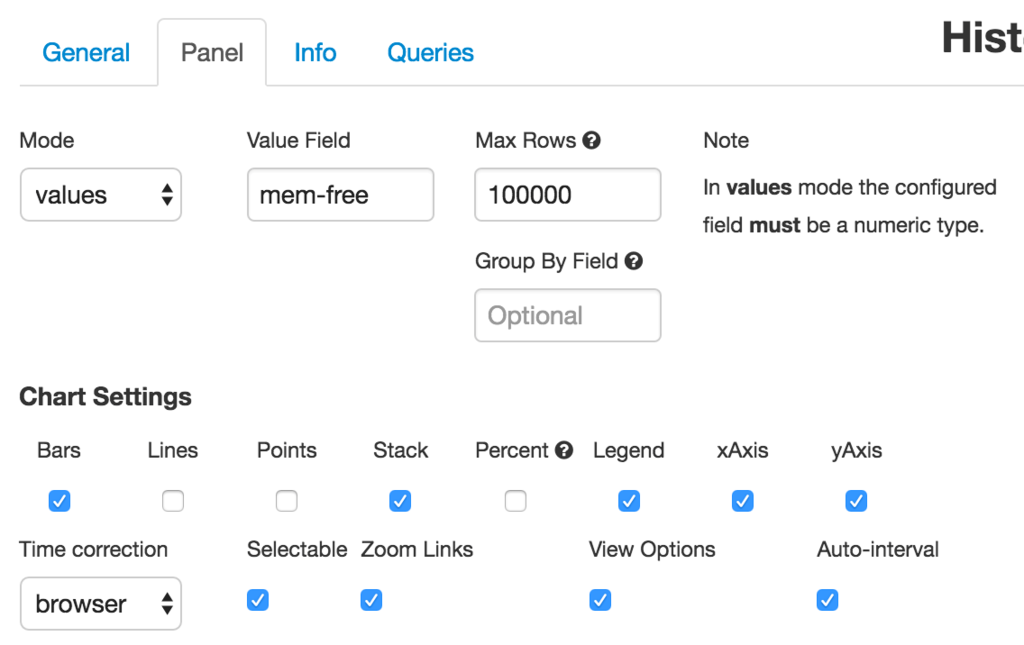
Task: Click the Group By Field help icon
Action: [633, 261]
